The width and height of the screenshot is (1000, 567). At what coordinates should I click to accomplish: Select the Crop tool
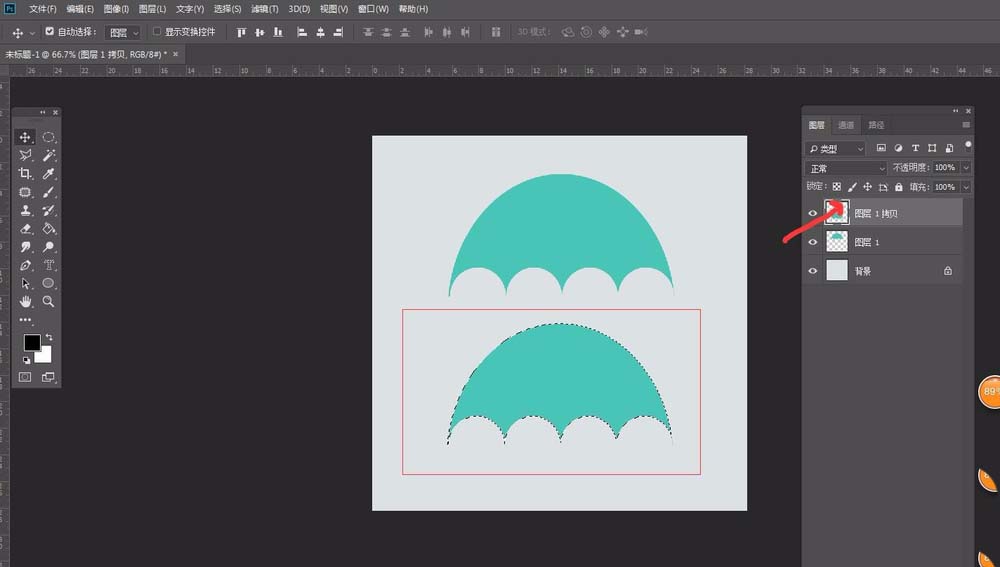[x=26, y=174]
